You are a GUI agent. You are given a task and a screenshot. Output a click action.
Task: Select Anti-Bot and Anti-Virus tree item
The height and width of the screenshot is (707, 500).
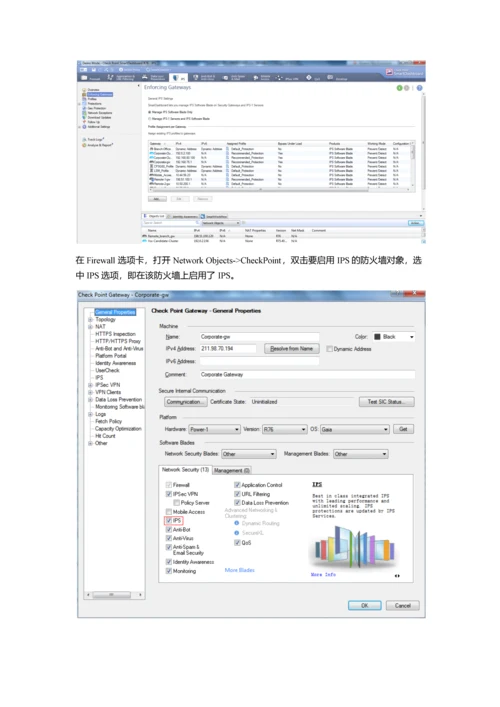[119, 349]
